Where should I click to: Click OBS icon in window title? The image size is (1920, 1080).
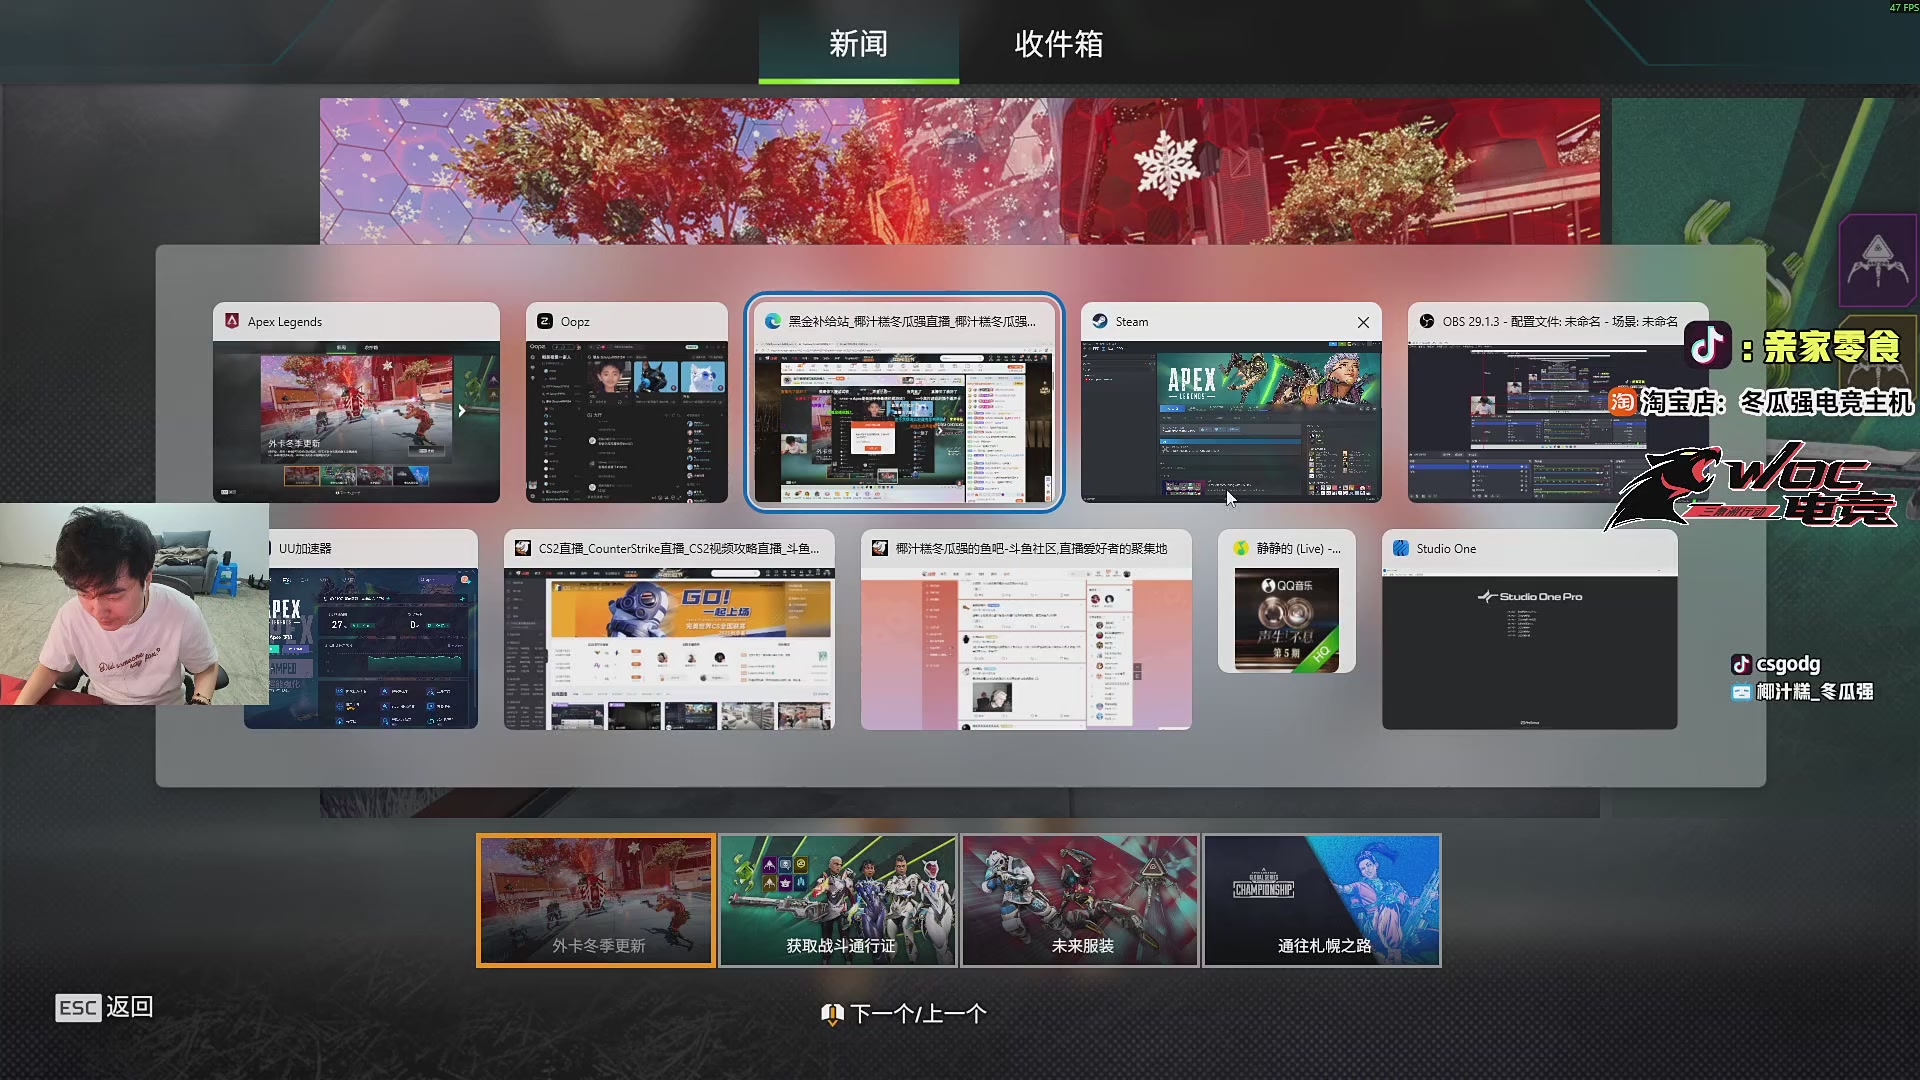(x=1427, y=321)
